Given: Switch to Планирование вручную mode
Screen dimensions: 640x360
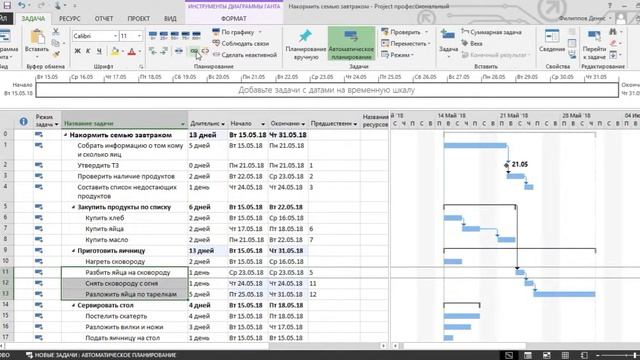Looking at the screenshot, I should (x=305, y=44).
